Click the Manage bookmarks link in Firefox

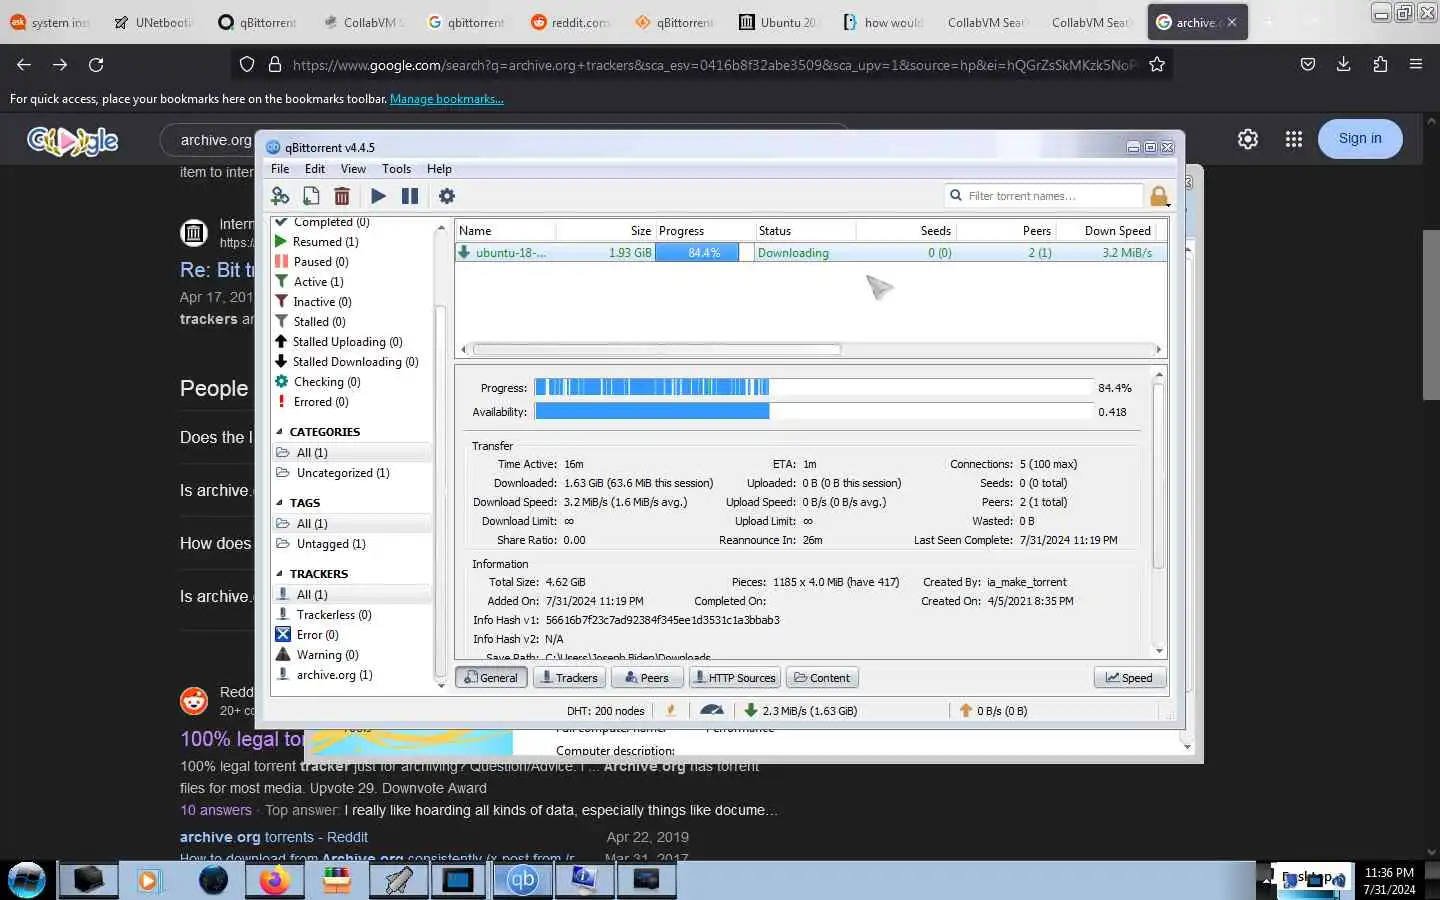point(446,99)
